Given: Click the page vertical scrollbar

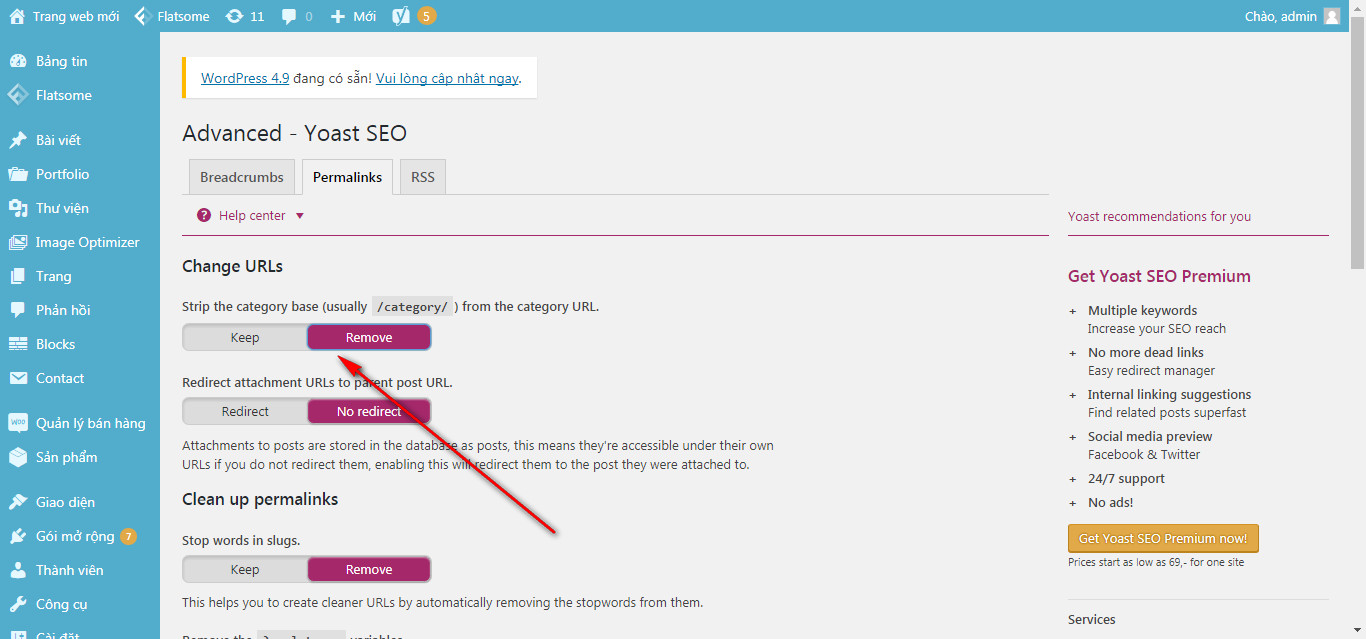Looking at the screenshot, I should click(x=1357, y=150).
